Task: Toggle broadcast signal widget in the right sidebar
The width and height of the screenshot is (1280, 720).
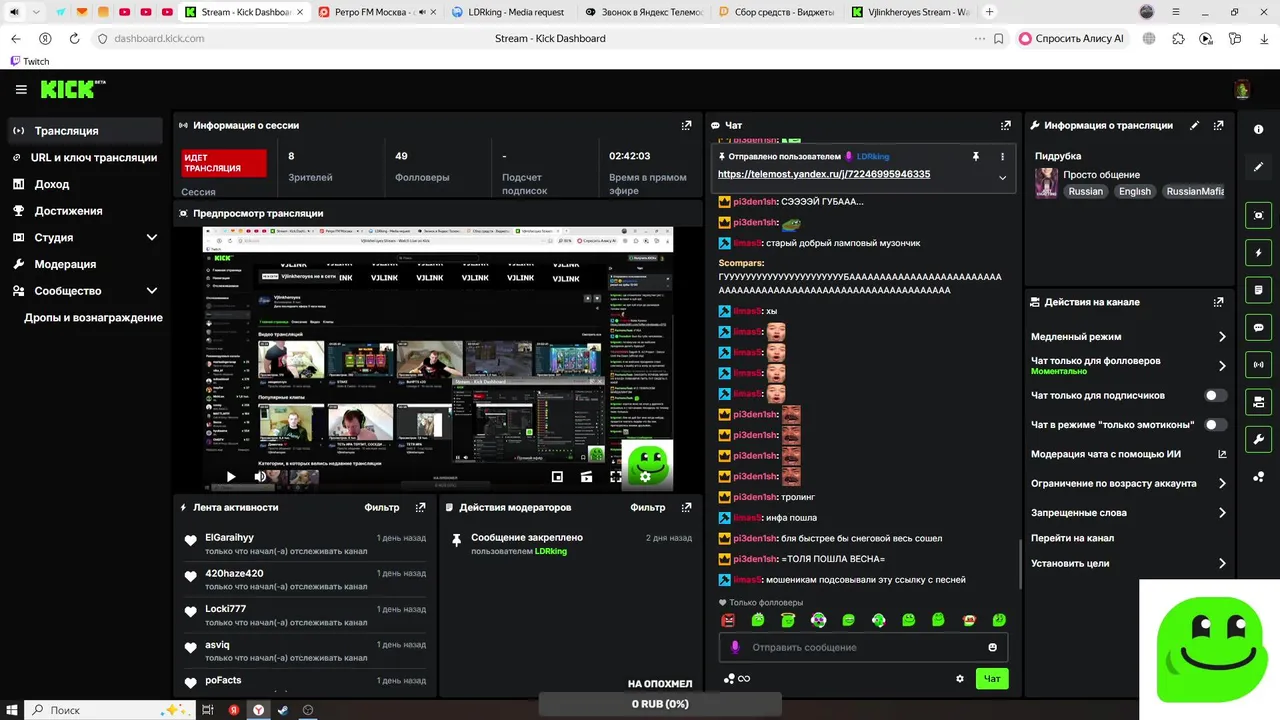Action: (1258, 365)
